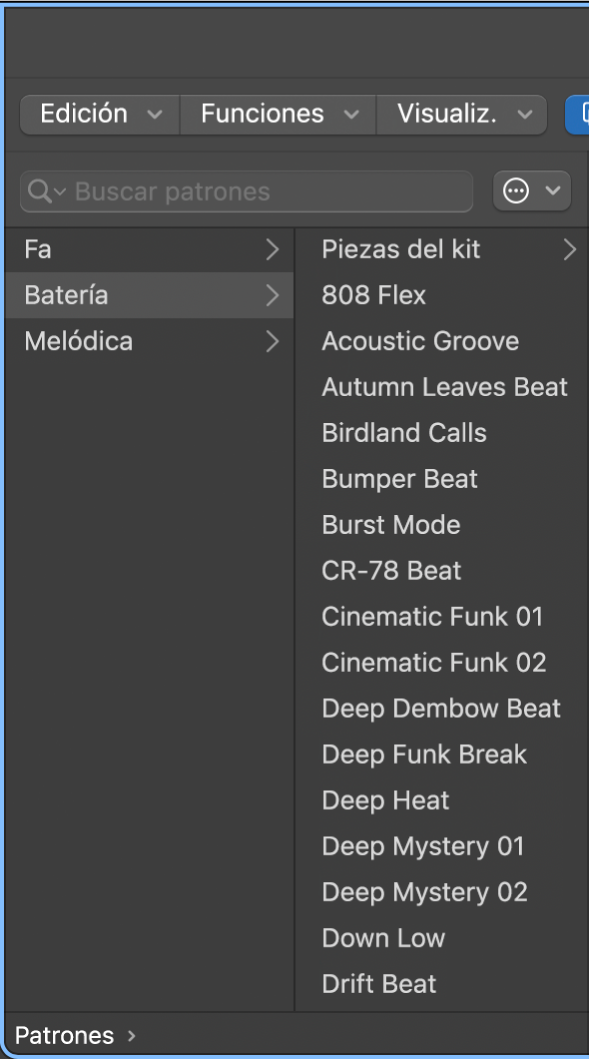This screenshot has height=1059, width=591.
Task: Select the Autumn Leaves Beat pattern
Action: [444, 387]
